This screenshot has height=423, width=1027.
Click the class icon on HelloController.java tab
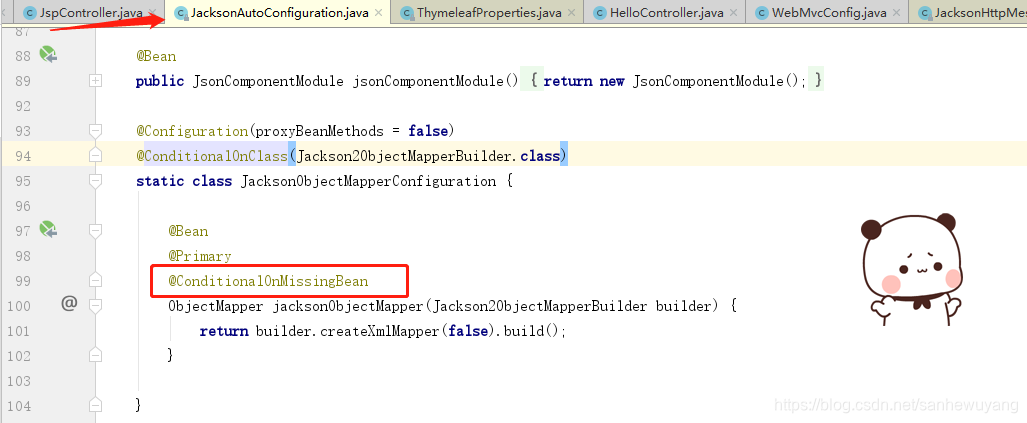[599, 13]
